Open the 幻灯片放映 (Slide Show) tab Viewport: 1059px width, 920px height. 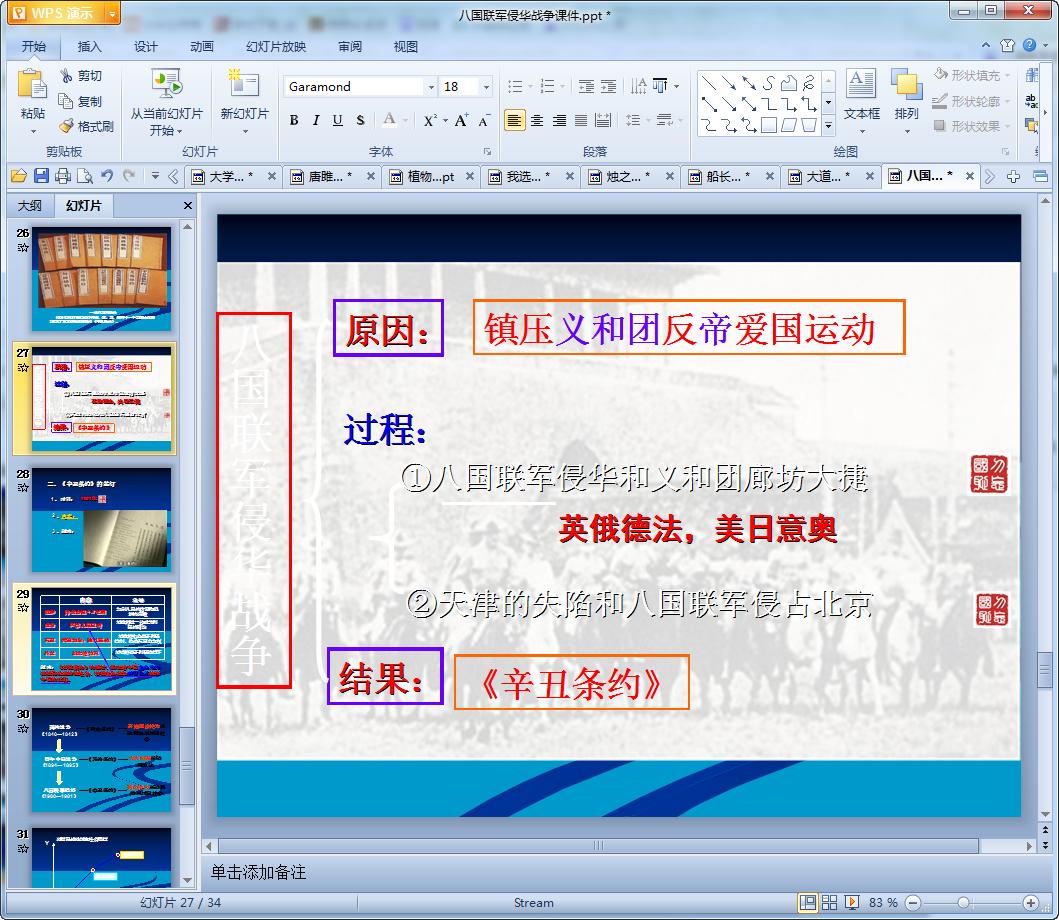[x=276, y=47]
